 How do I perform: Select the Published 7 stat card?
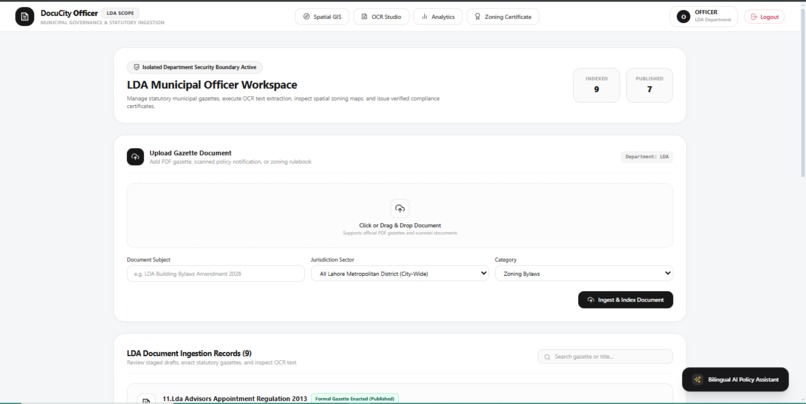649,85
